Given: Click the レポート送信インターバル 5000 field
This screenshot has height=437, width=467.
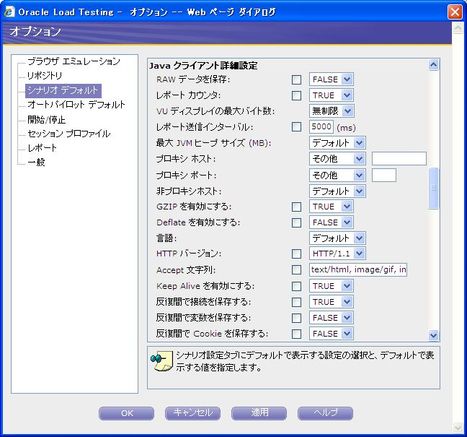Looking at the screenshot, I should (x=321, y=127).
